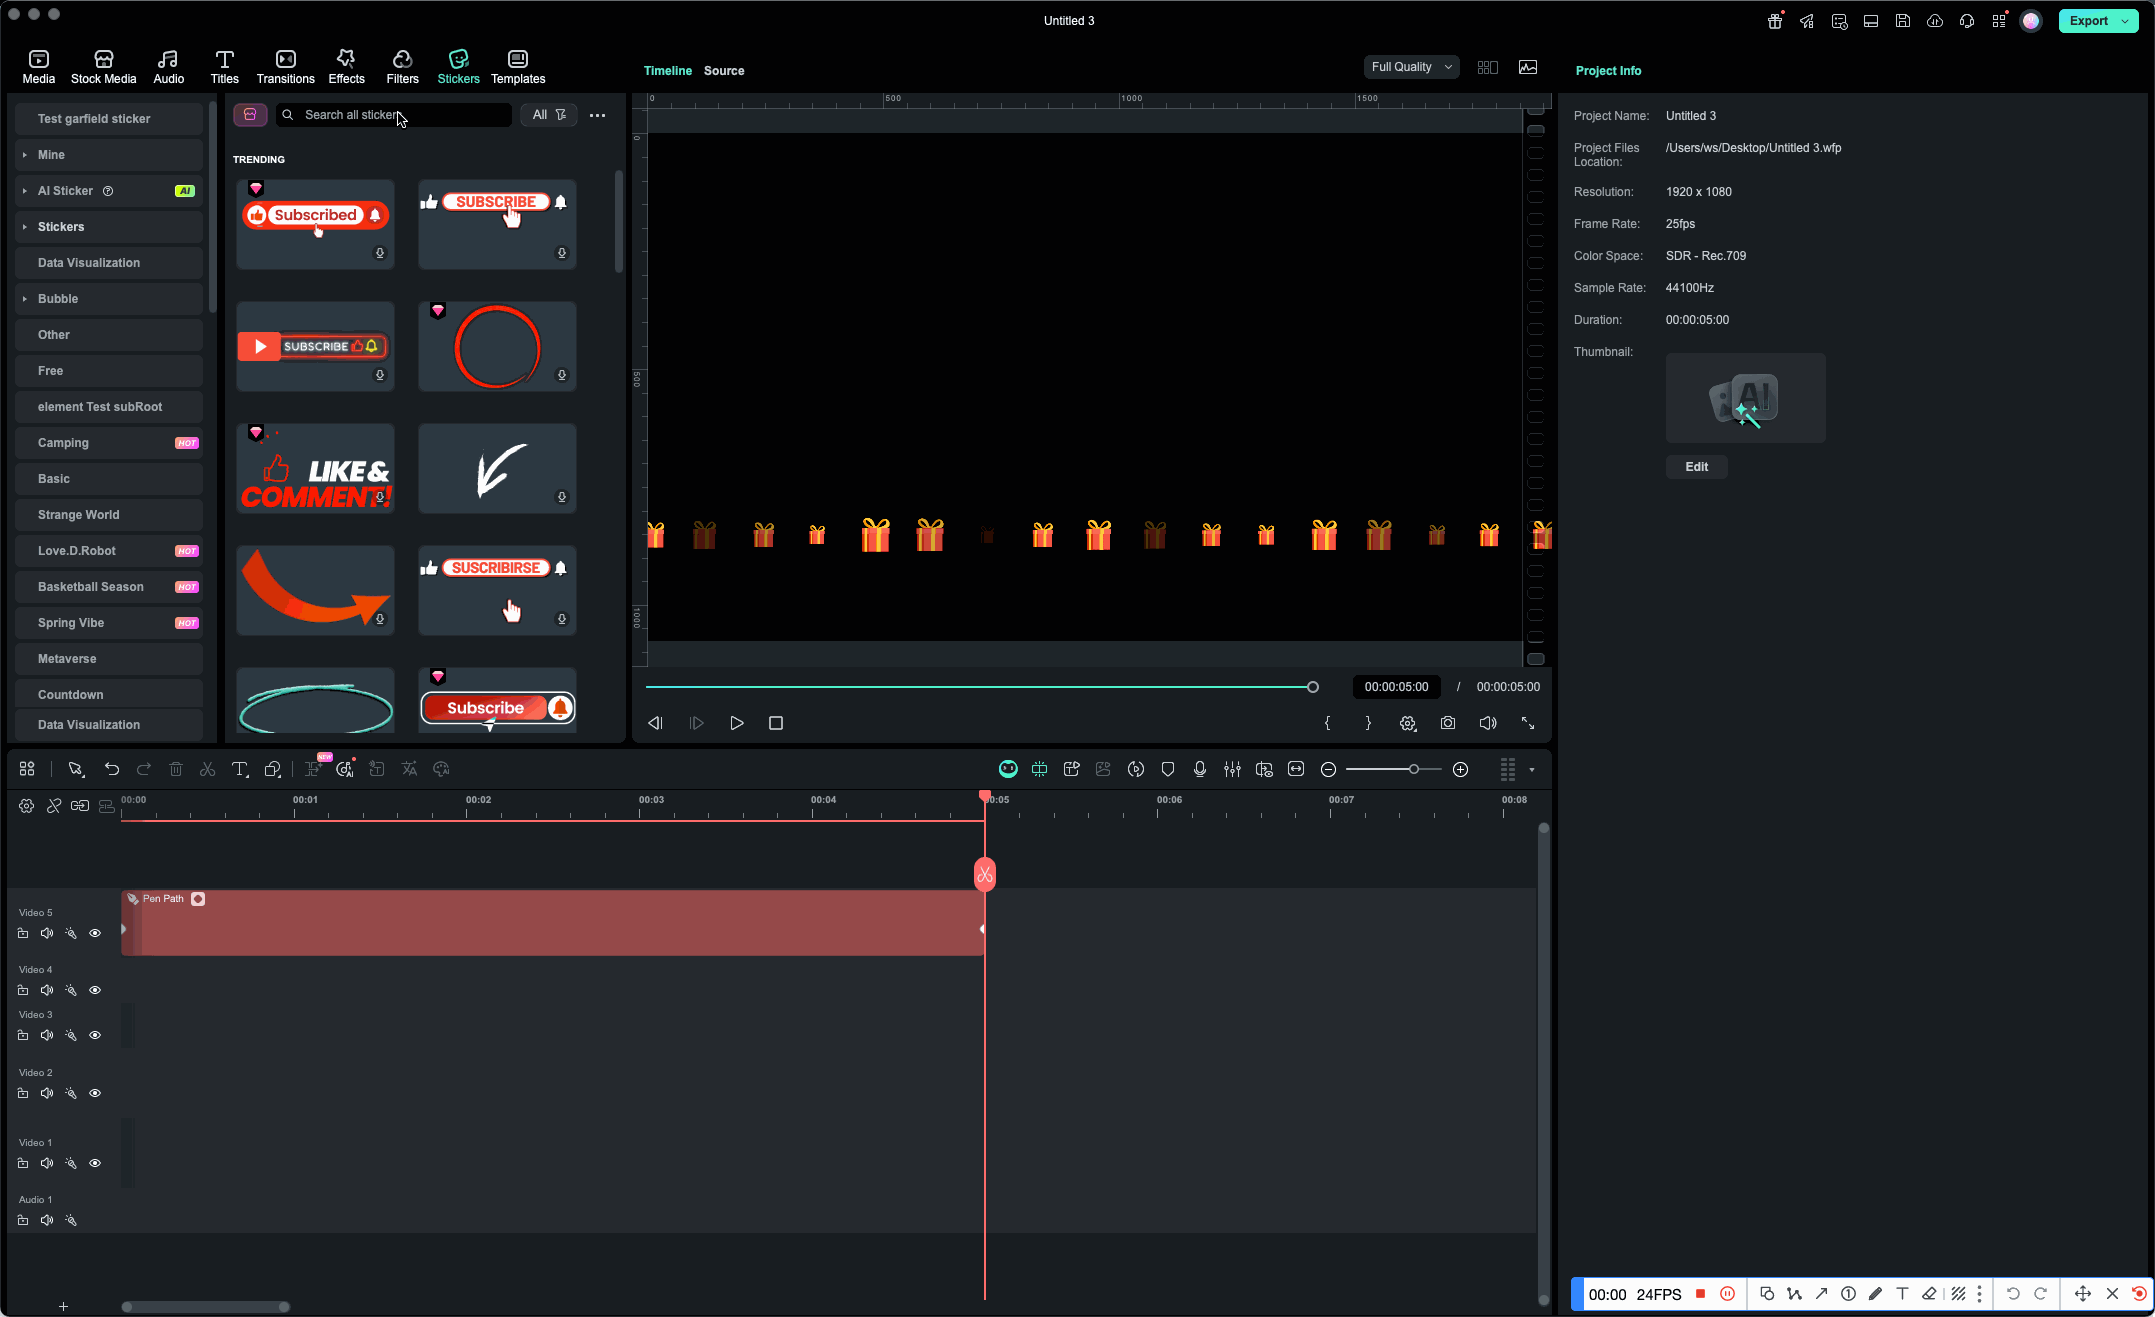This screenshot has width=2155, height=1317.
Task: Take a snapshot using the camera icon under preview
Action: click(1448, 723)
